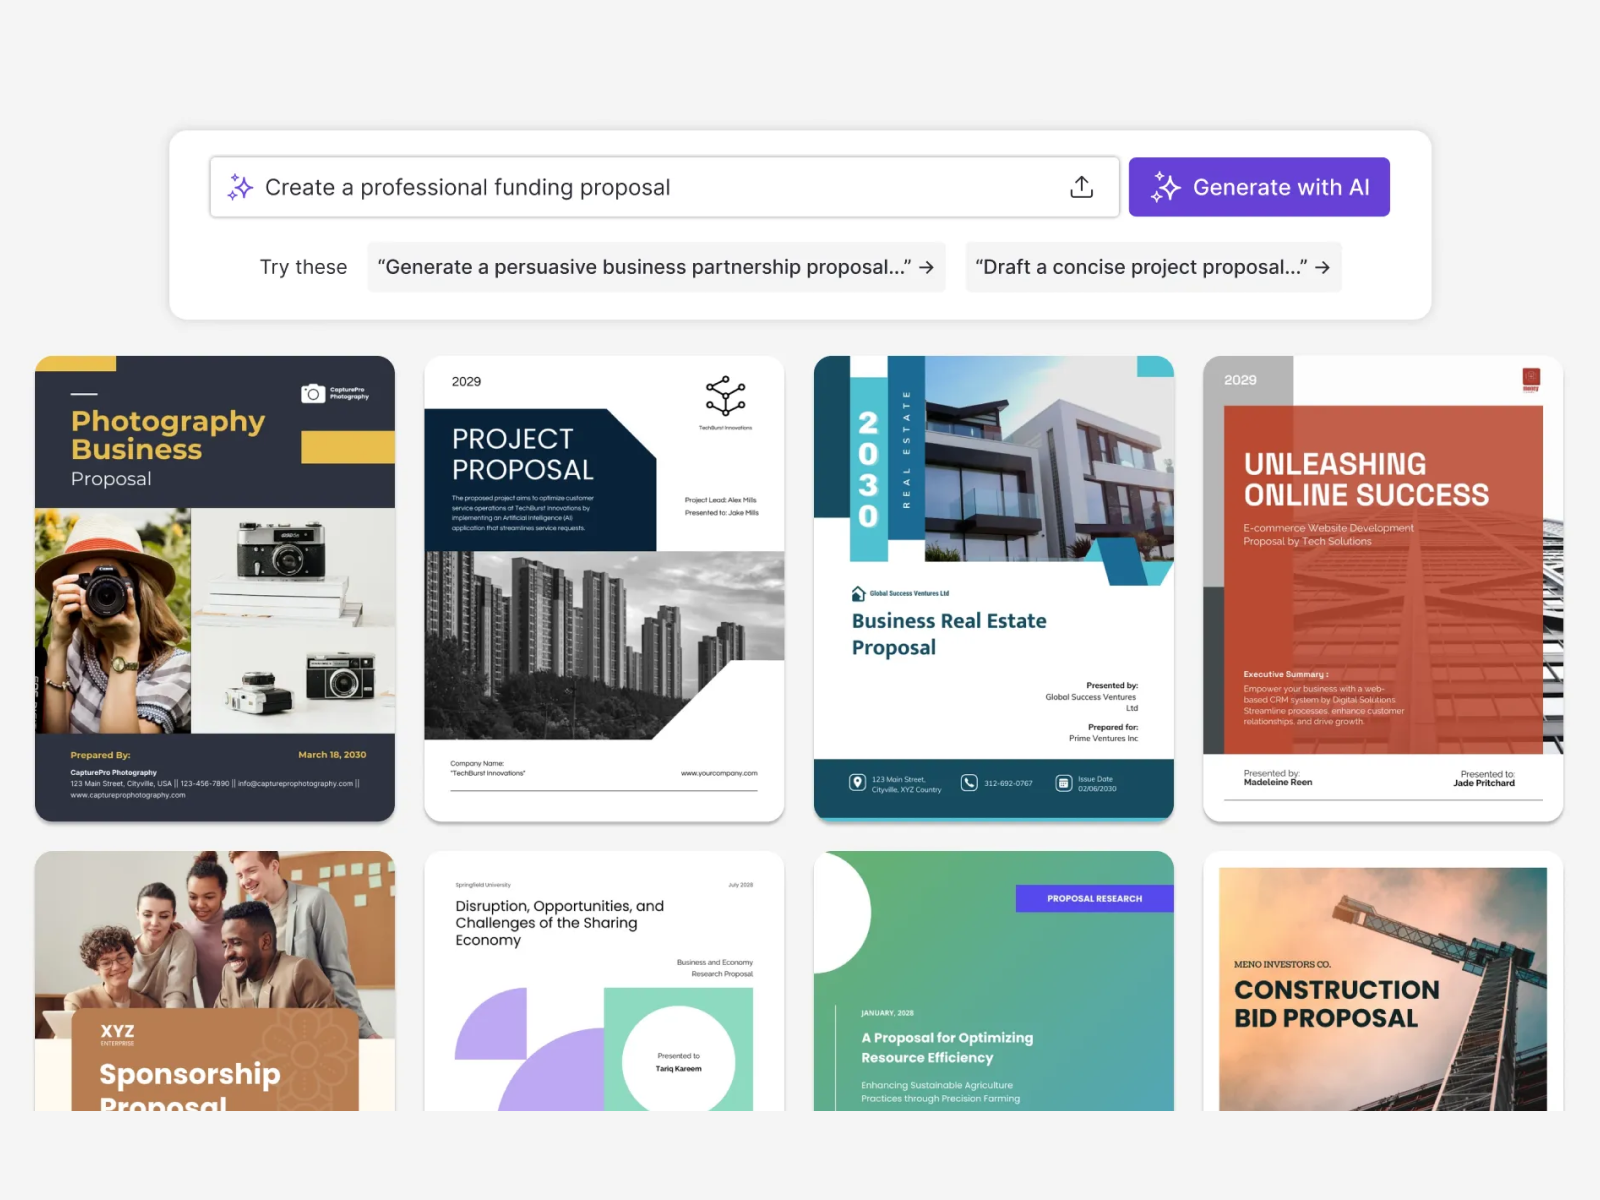Open the Sharing Economy research proposal template

pos(604,980)
